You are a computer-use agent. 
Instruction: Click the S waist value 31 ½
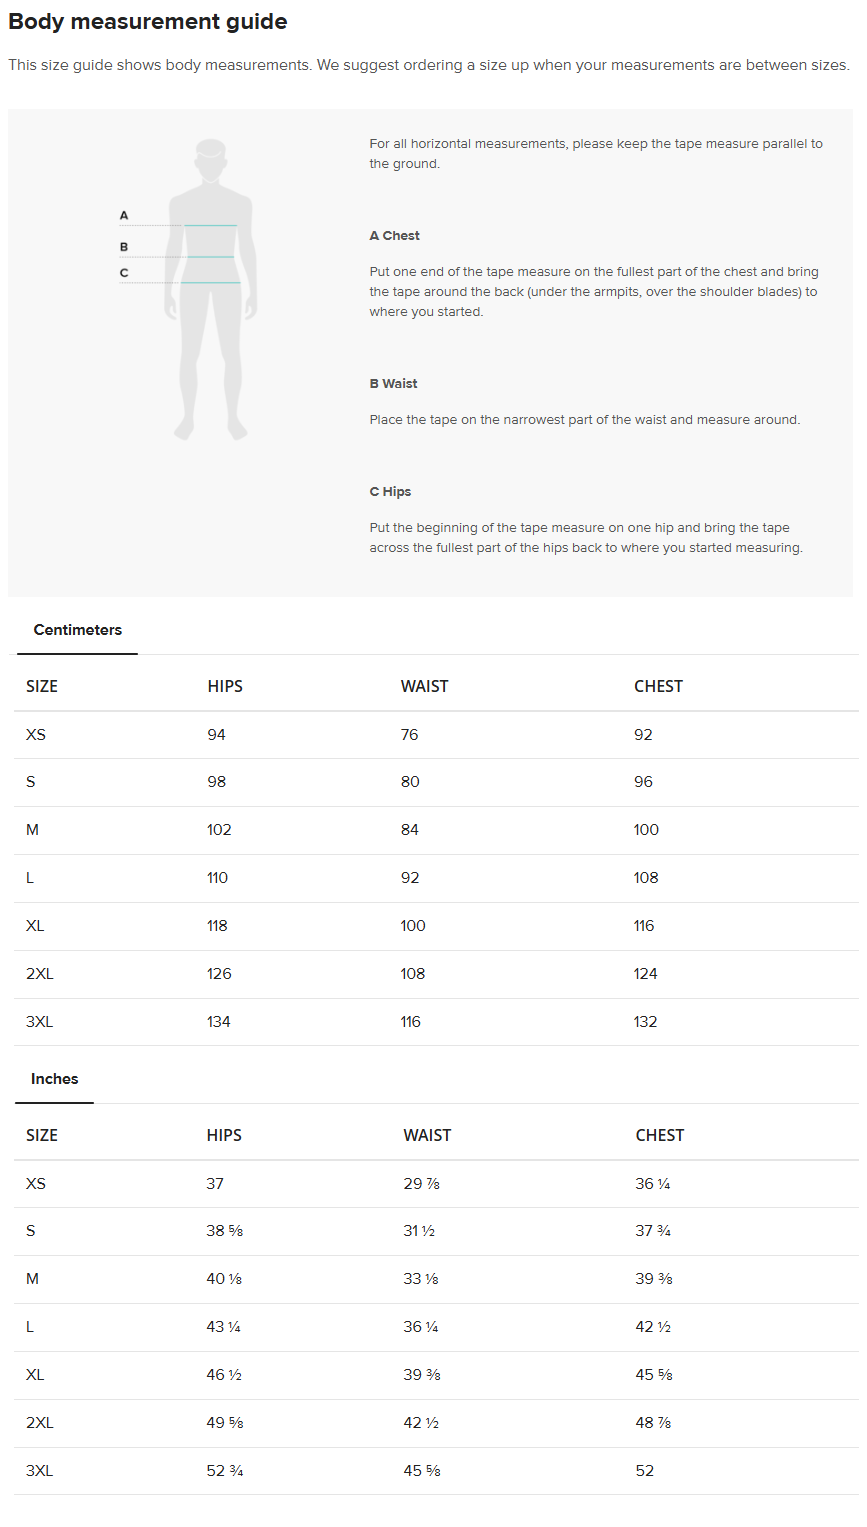coord(419,1231)
